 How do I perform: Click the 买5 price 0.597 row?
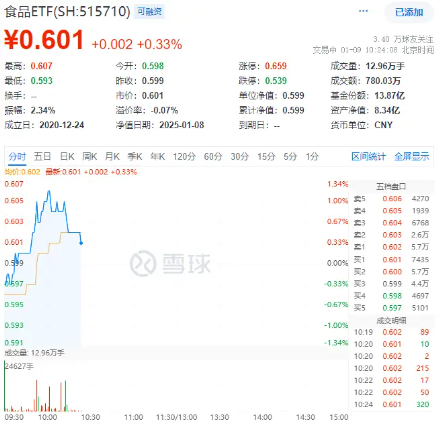click(391, 308)
